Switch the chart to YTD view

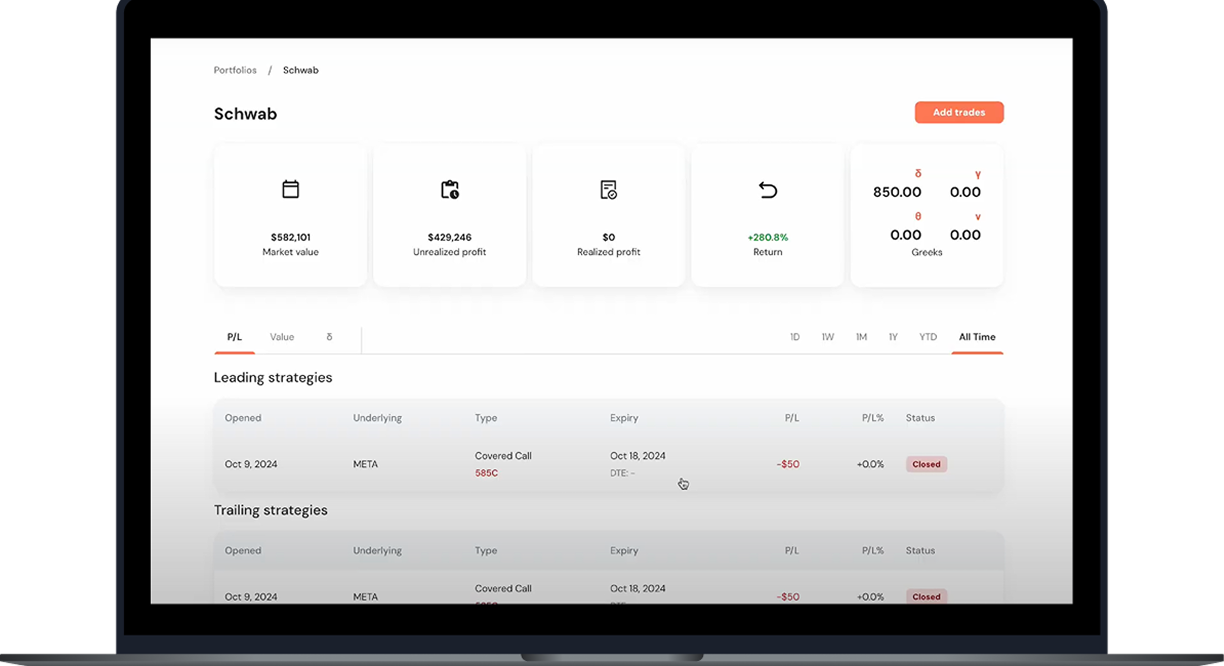pyautogui.click(x=927, y=337)
